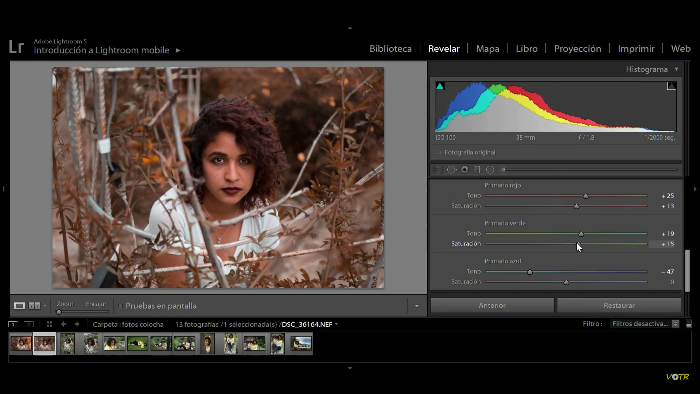Click the main portrait photo preview
The image size is (700, 394).
point(218,178)
